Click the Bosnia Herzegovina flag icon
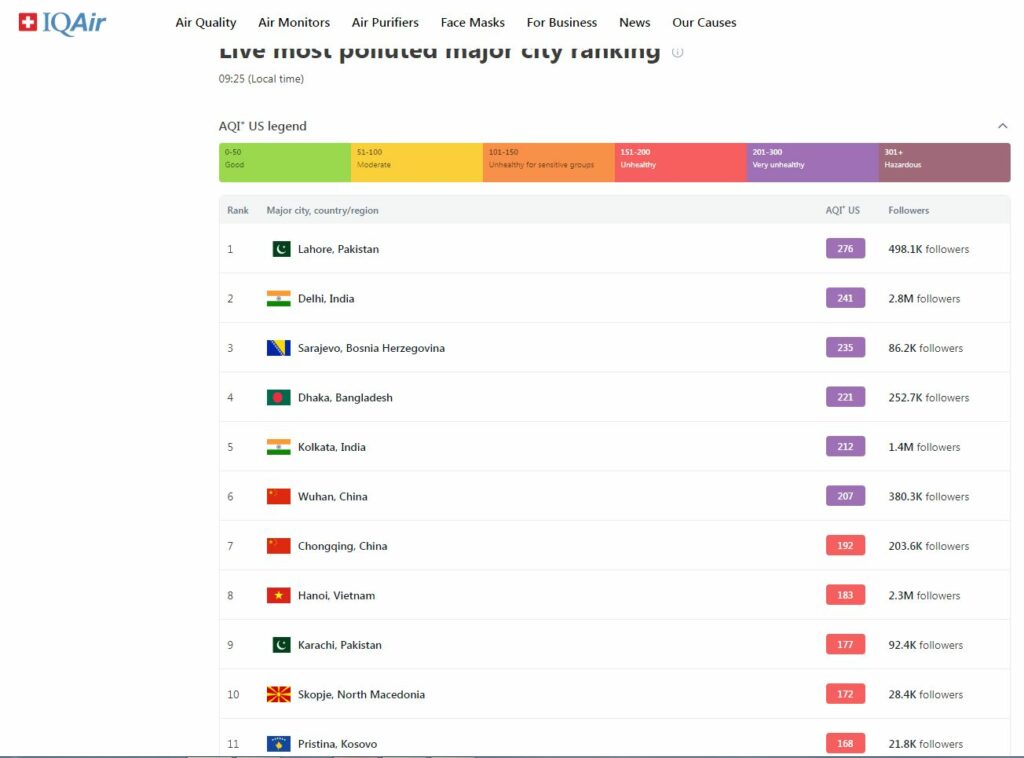The height and width of the screenshot is (758, 1024). pyautogui.click(x=278, y=348)
